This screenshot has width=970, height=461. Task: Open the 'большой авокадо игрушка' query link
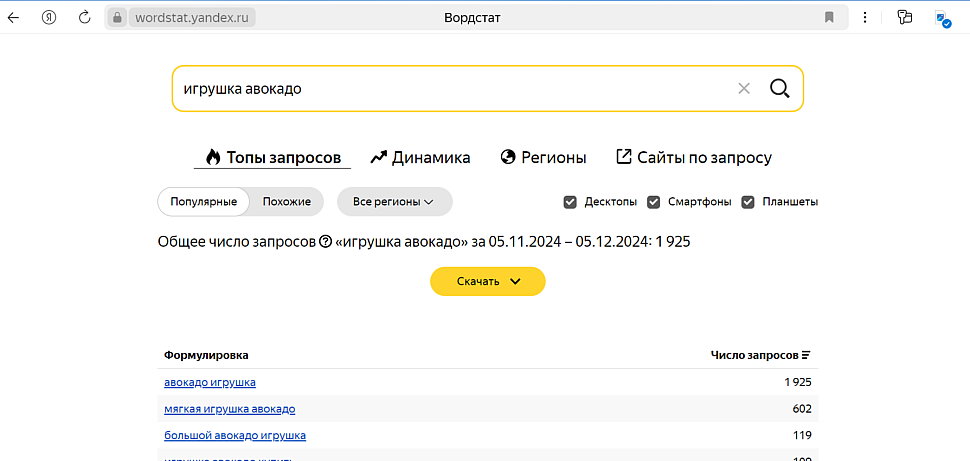[235, 436]
